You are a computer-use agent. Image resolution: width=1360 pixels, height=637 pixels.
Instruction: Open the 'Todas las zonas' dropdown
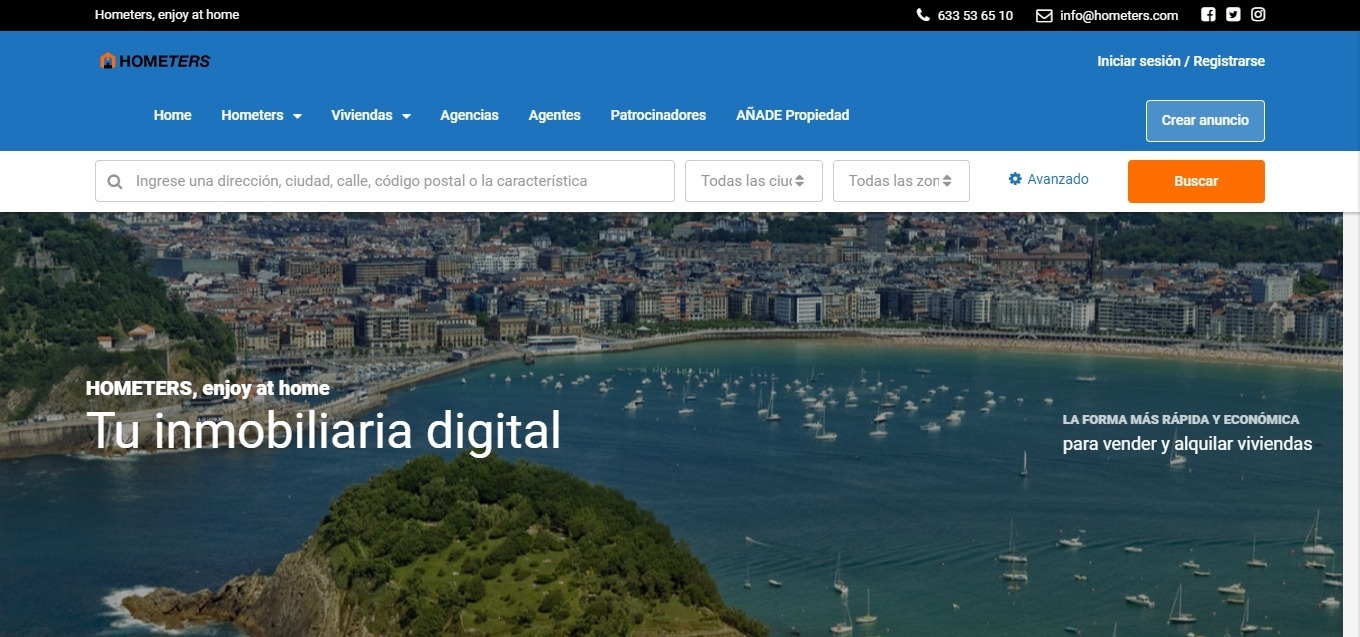(900, 181)
